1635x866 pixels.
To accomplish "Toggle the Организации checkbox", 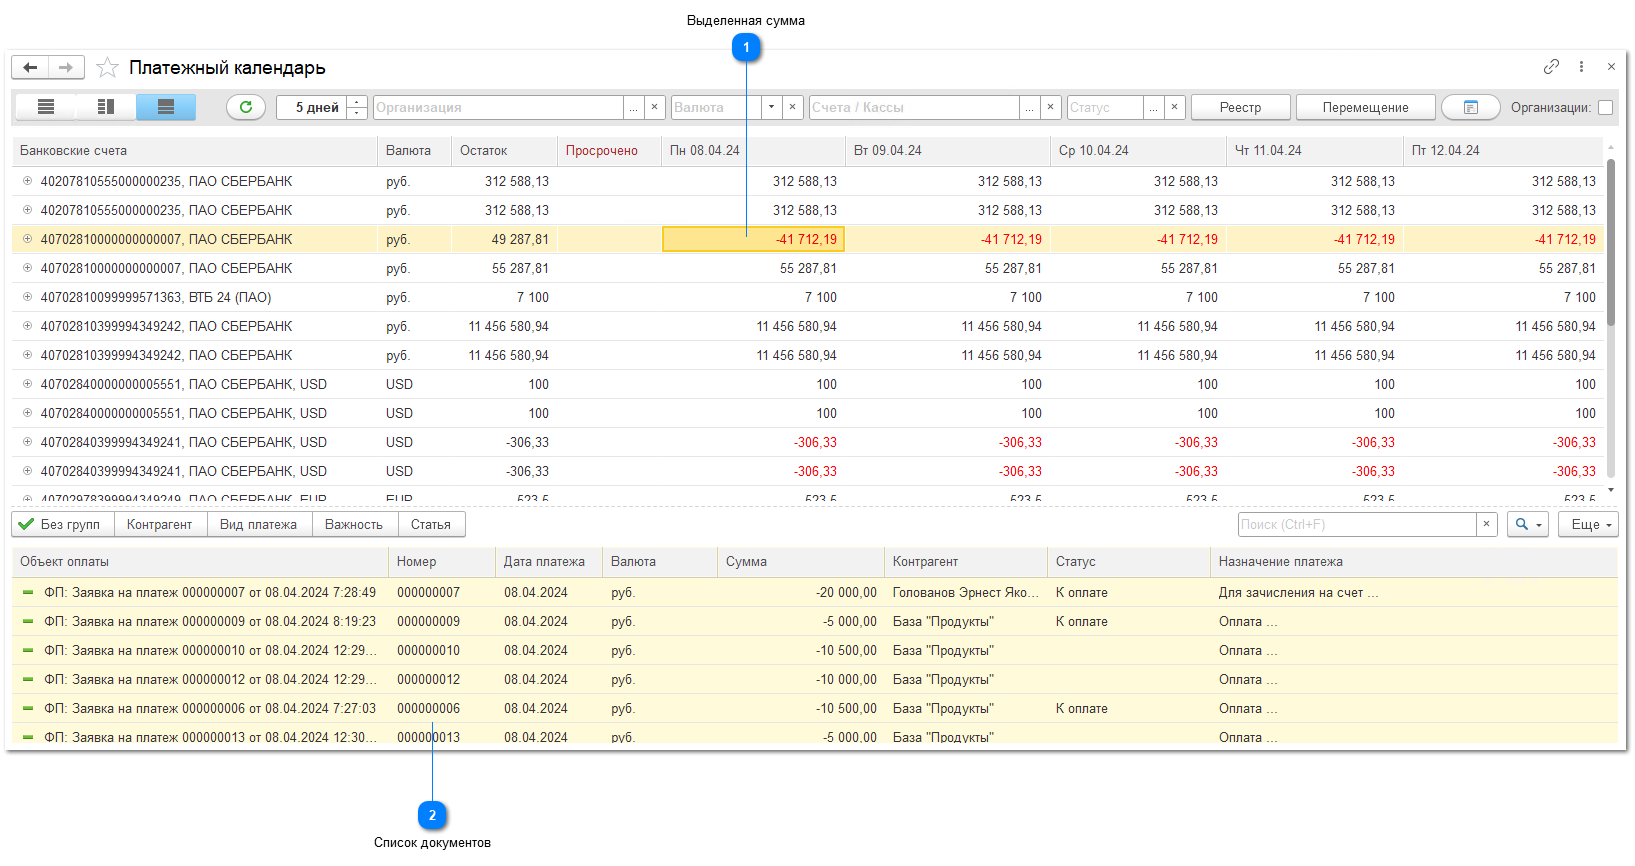I will pos(1606,107).
